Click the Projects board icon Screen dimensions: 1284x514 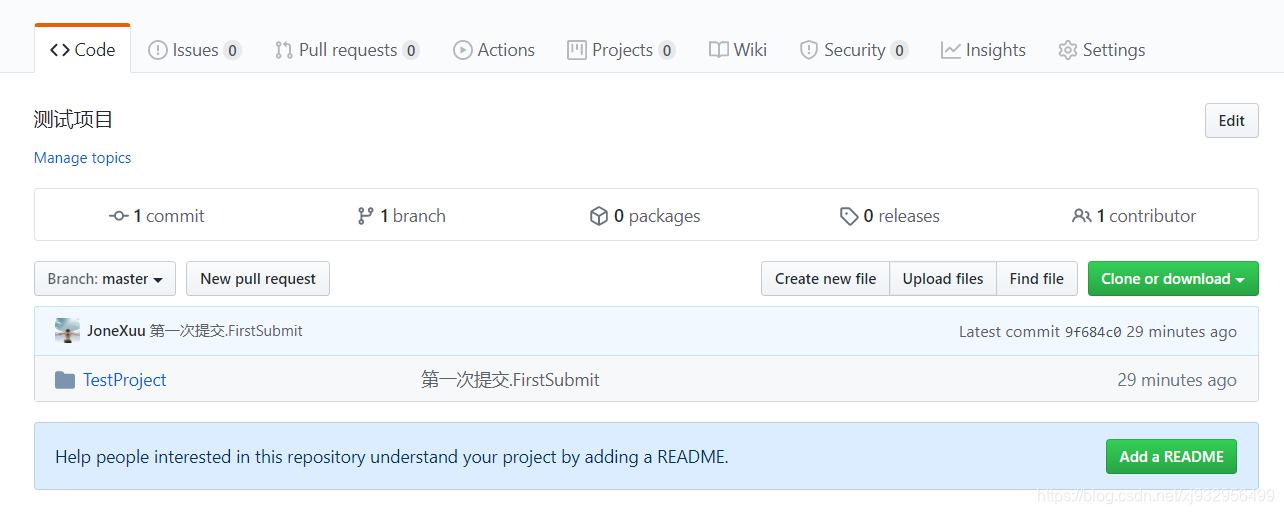577,50
